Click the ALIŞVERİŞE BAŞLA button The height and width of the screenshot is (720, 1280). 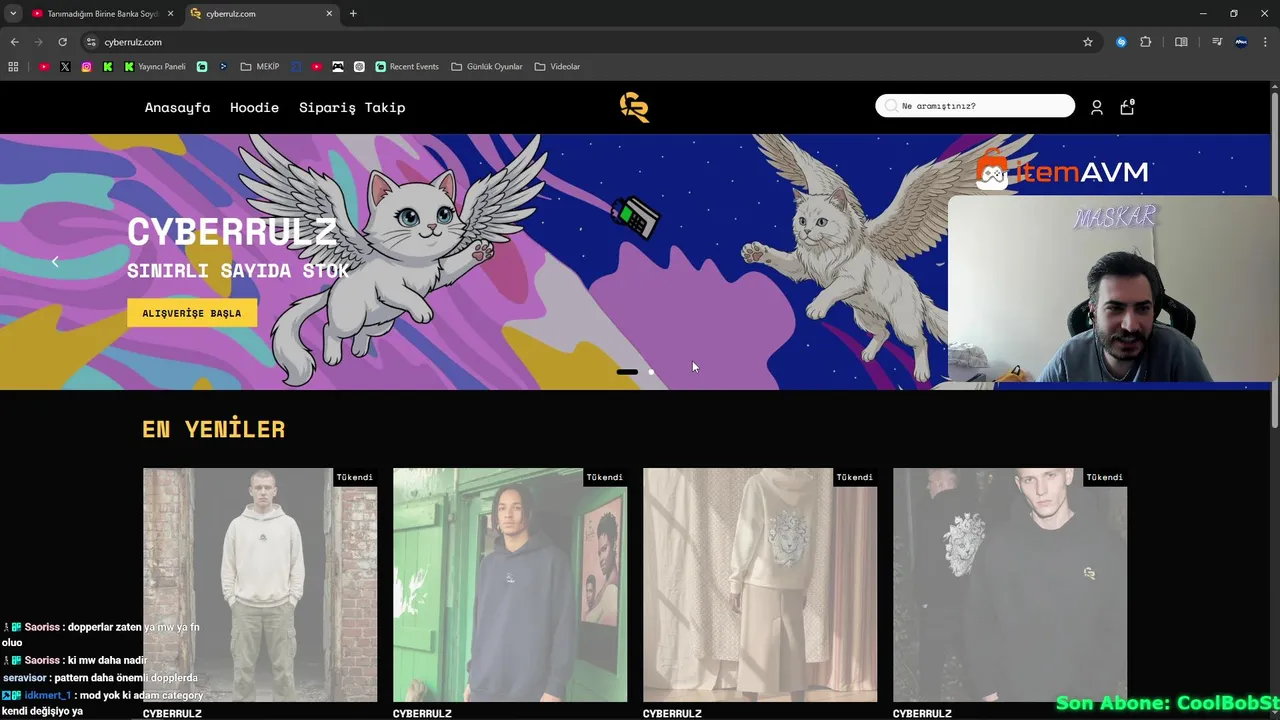pos(192,313)
